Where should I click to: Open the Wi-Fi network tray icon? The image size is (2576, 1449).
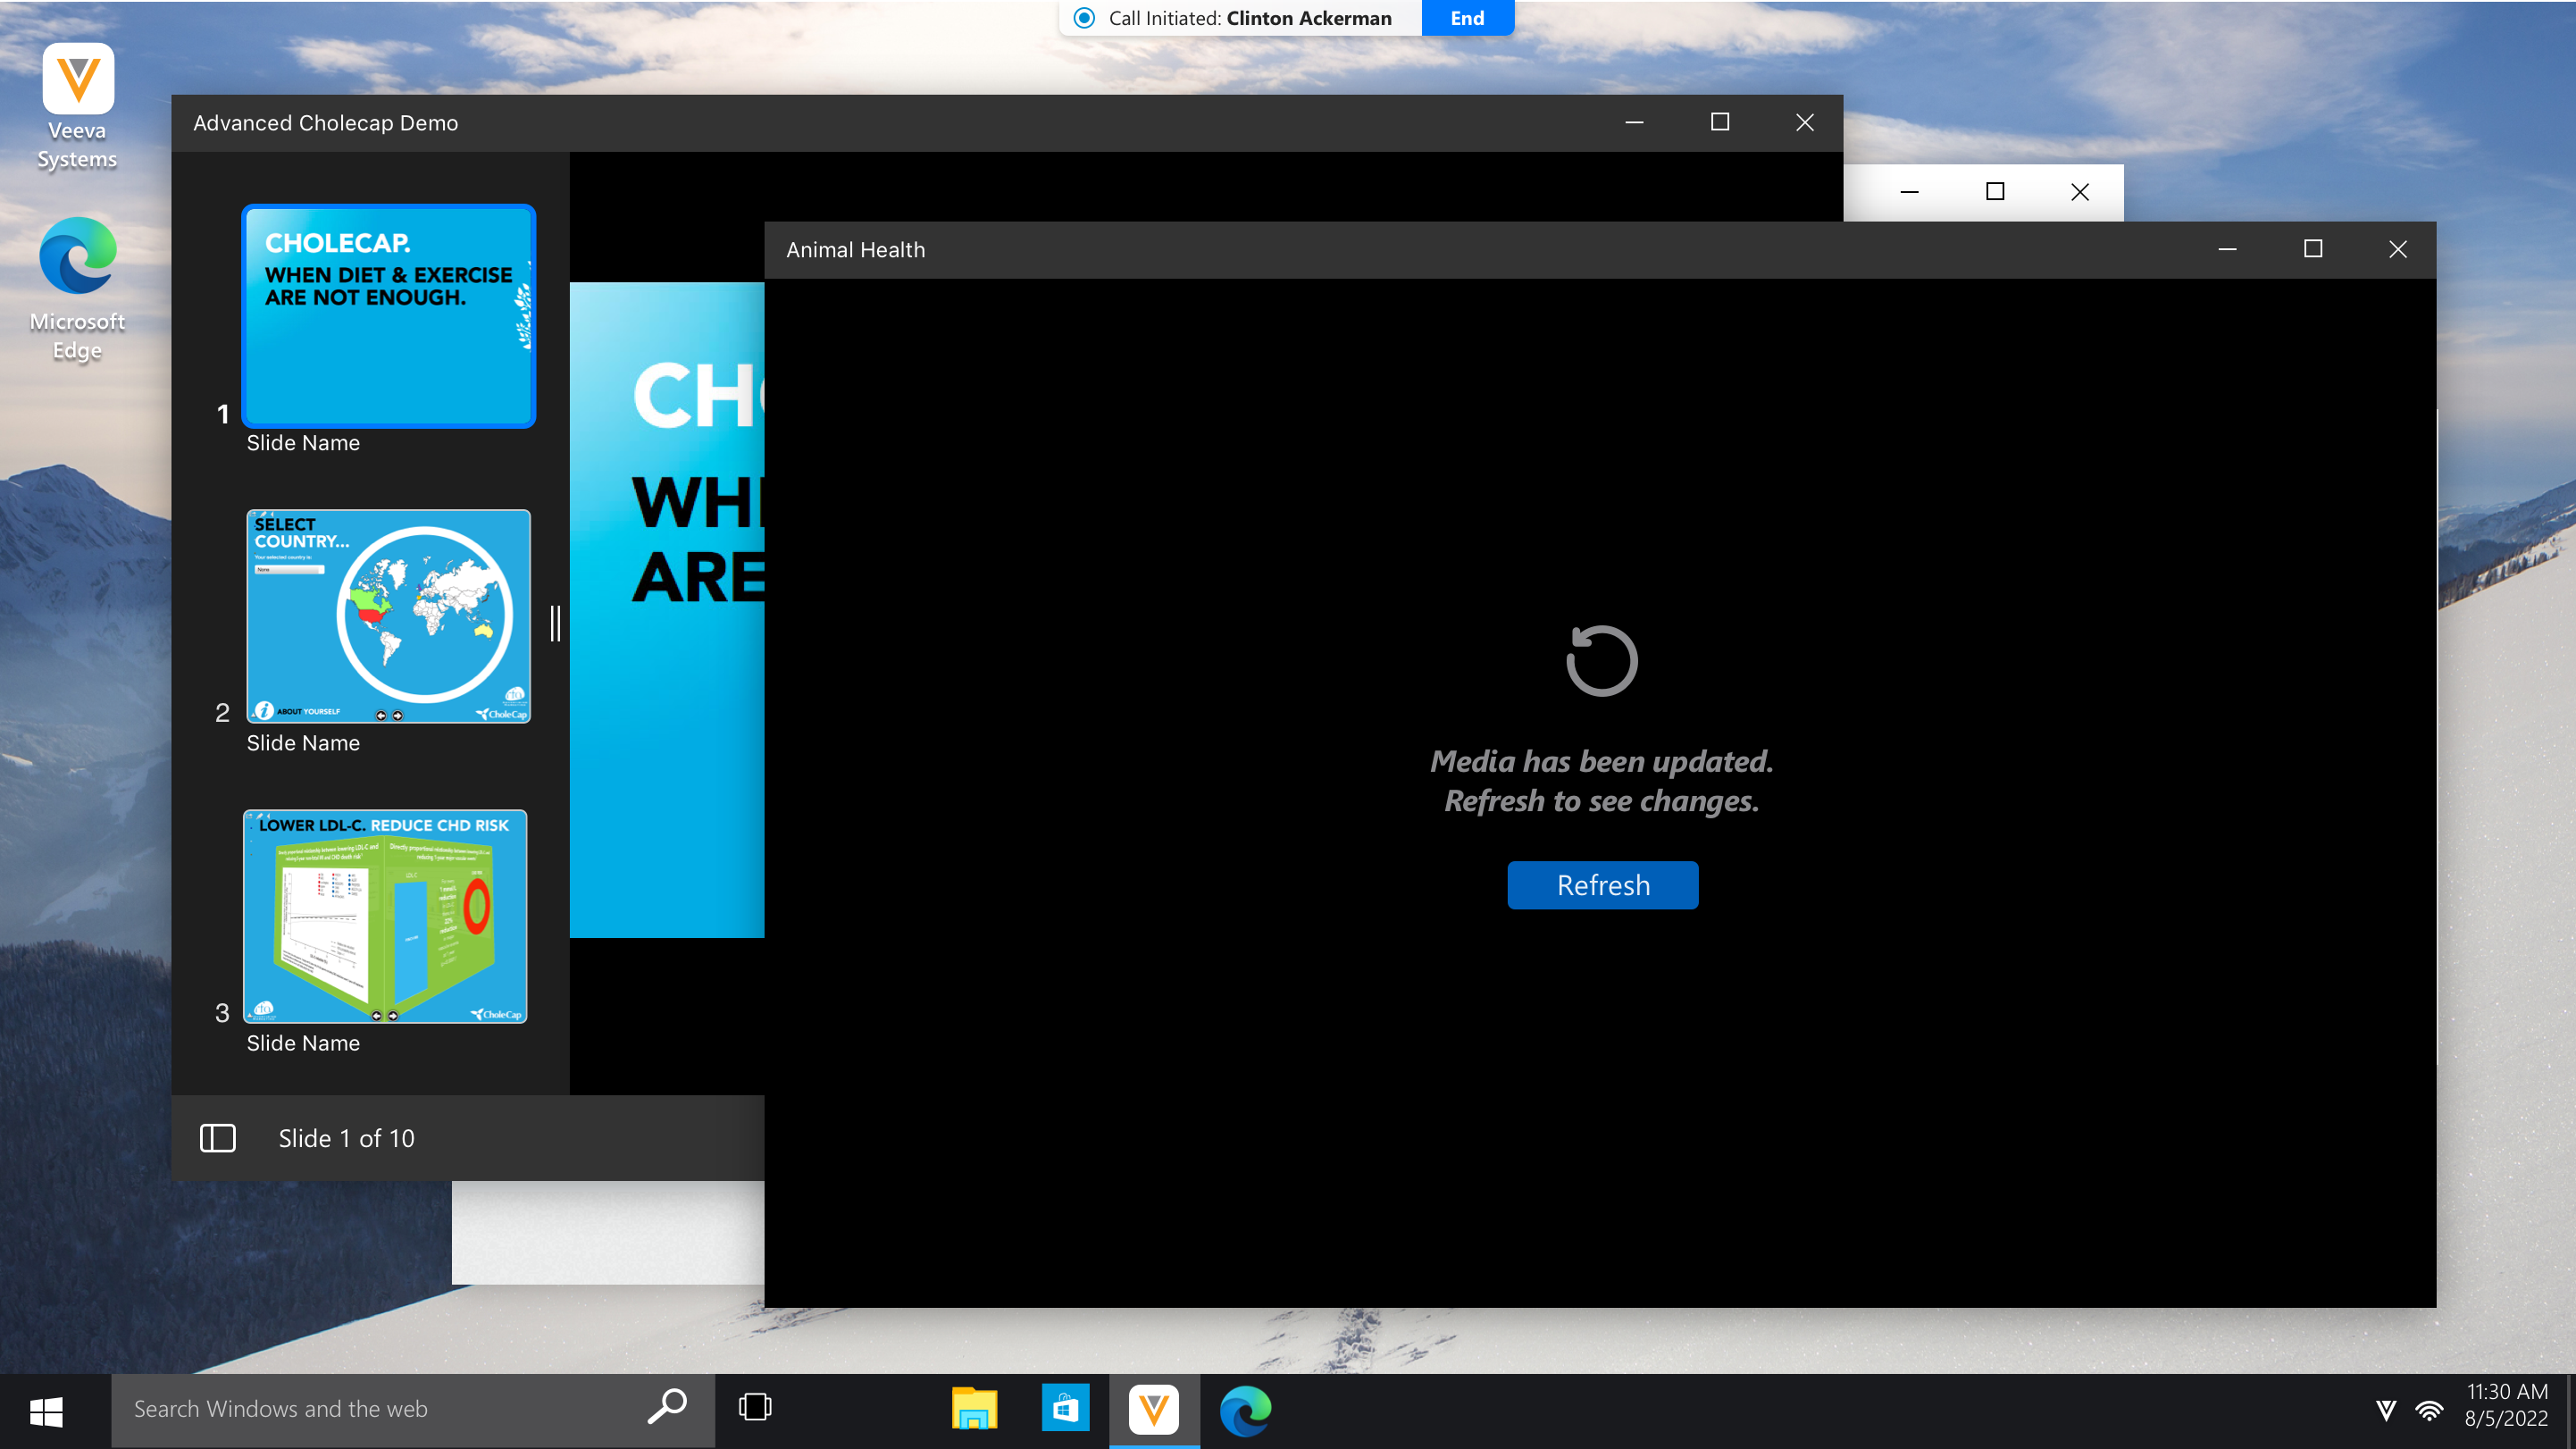pyautogui.click(x=2429, y=1410)
